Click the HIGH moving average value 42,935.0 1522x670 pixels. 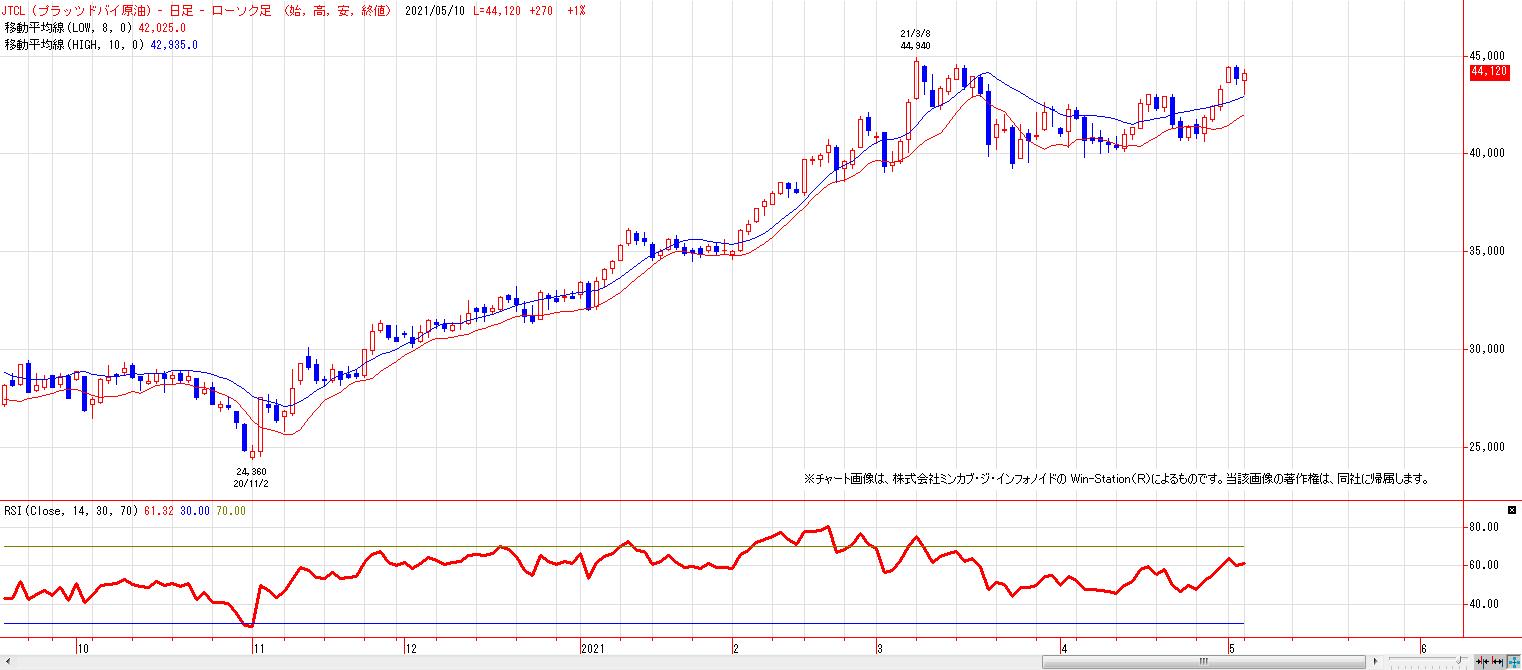click(x=174, y=45)
